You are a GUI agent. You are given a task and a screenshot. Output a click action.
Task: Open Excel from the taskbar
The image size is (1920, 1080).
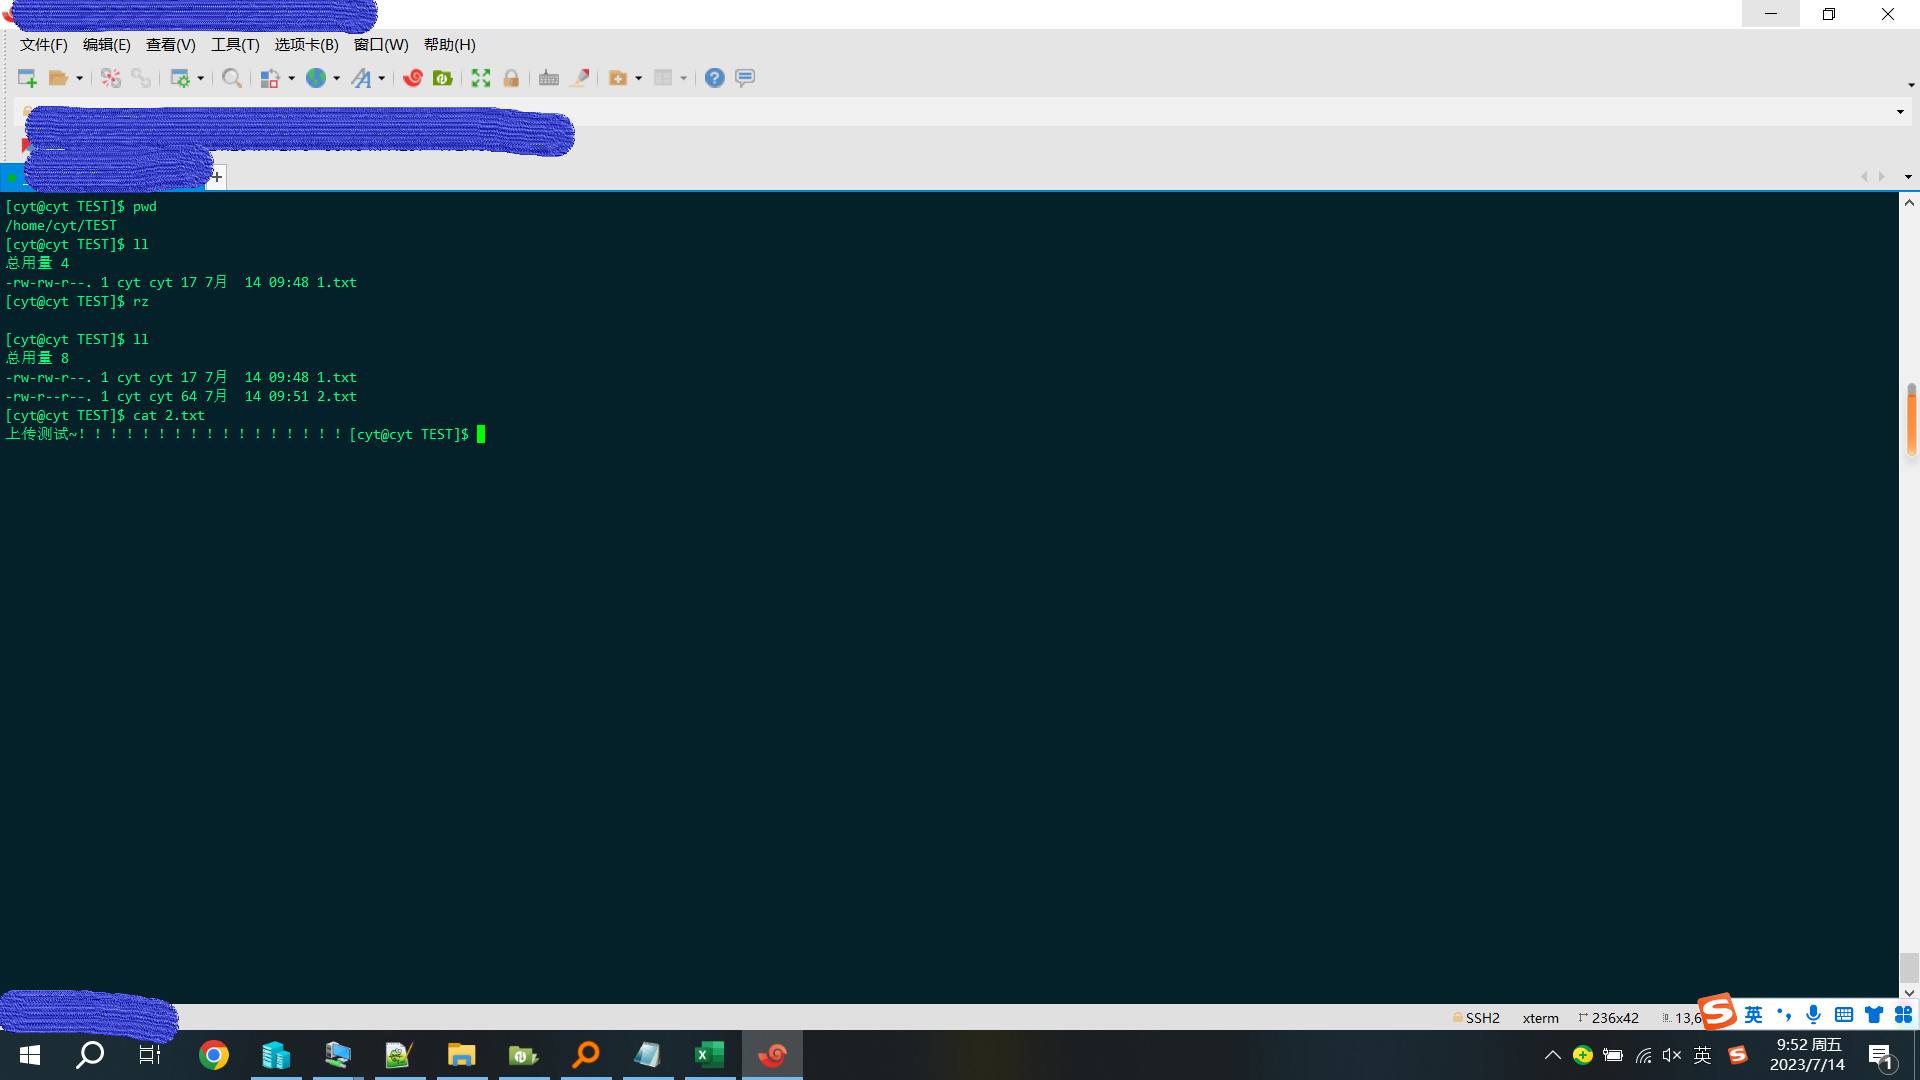pyautogui.click(x=710, y=1055)
